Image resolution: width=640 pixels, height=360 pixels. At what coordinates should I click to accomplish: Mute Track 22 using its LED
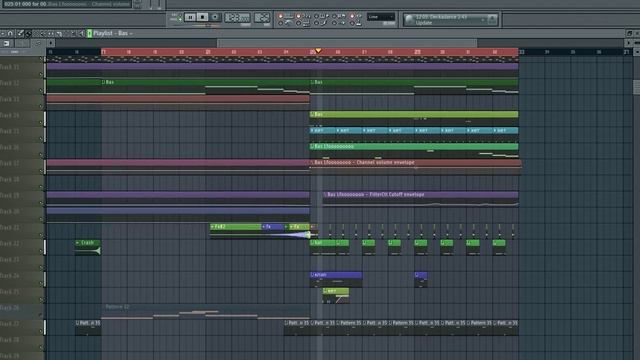click(41, 251)
